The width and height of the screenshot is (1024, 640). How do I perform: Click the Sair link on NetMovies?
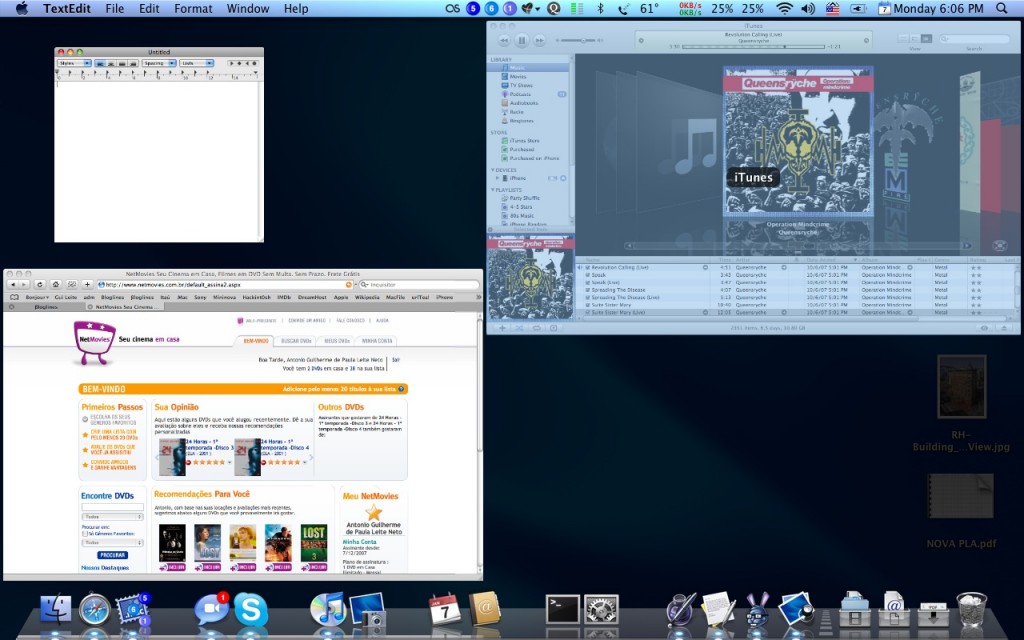pos(396,360)
